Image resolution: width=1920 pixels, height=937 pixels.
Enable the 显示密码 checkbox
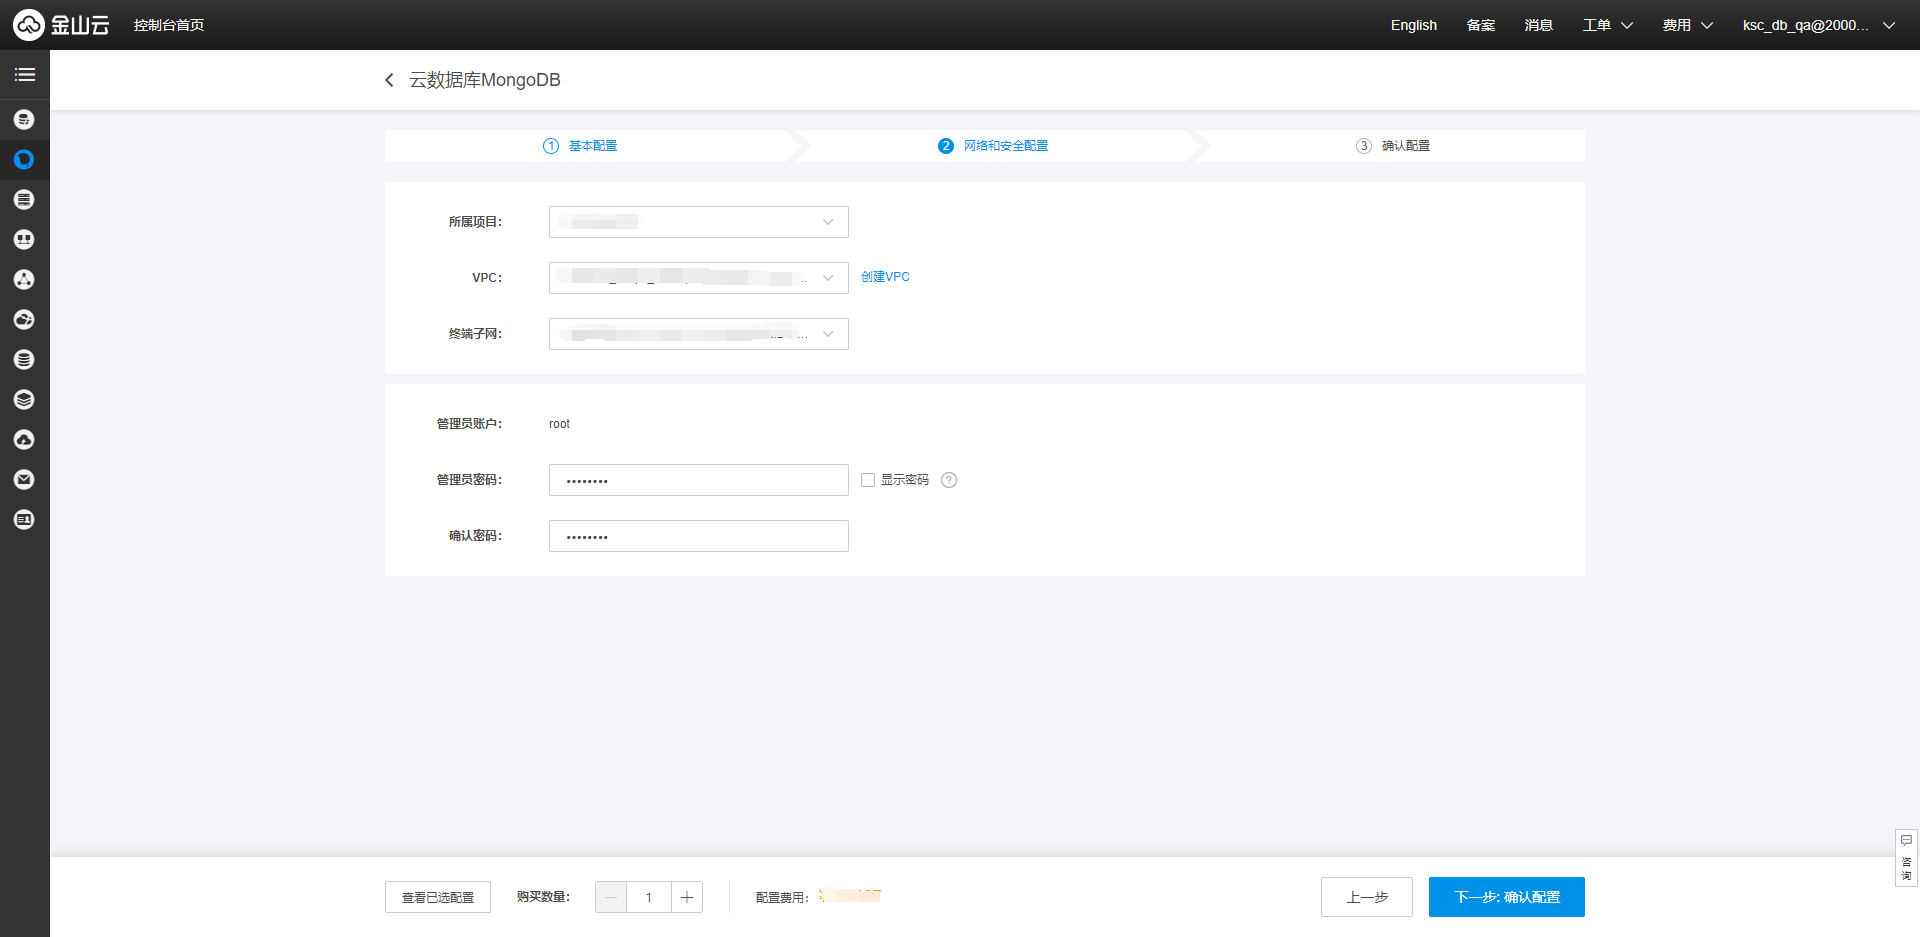(x=868, y=480)
